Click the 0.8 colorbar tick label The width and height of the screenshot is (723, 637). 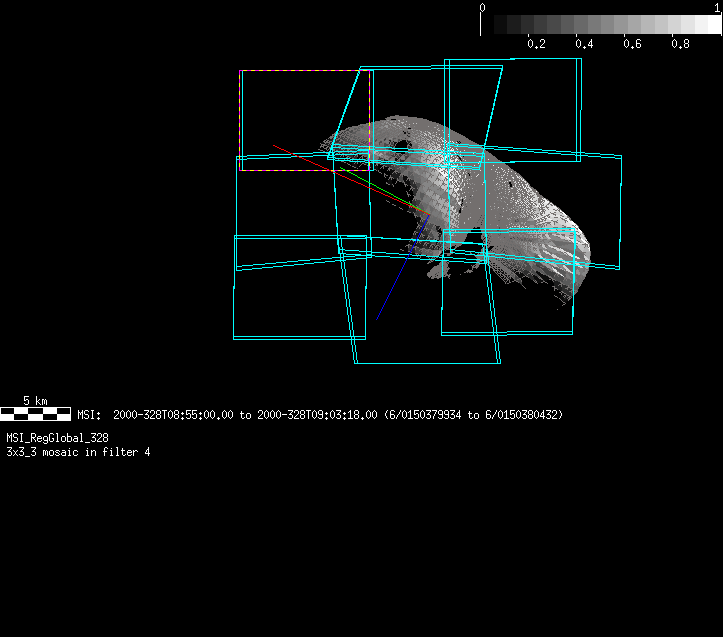click(680, 44)
